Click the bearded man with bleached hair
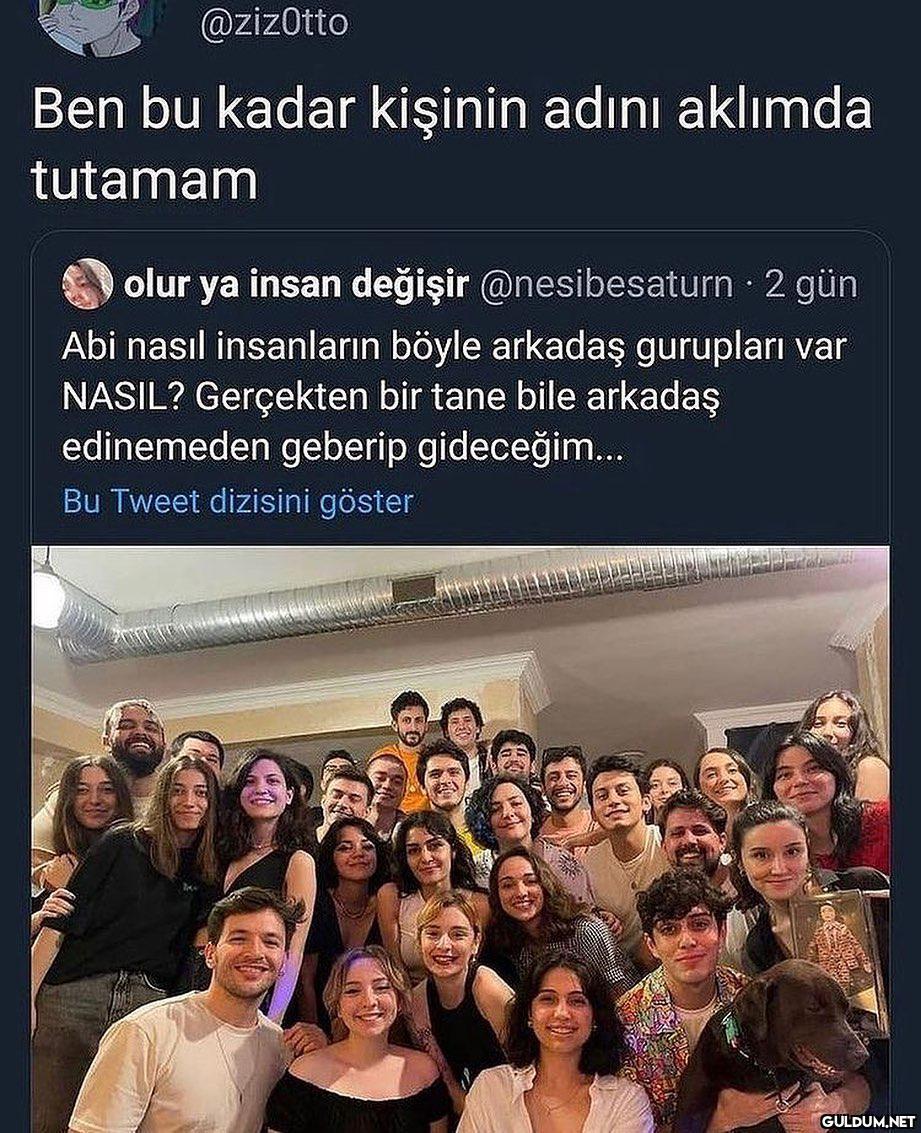The height and width of the screenshot is (1133, 921). point(134,744)
